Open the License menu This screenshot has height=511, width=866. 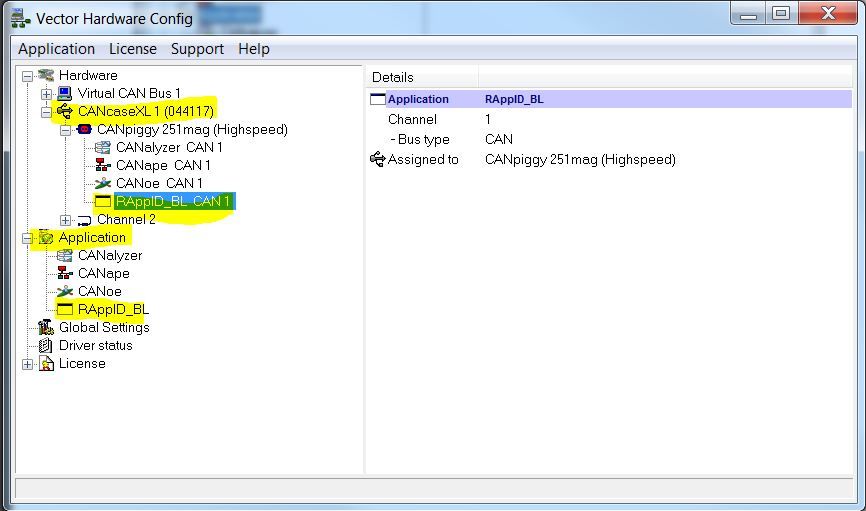(x=133, y=49)
